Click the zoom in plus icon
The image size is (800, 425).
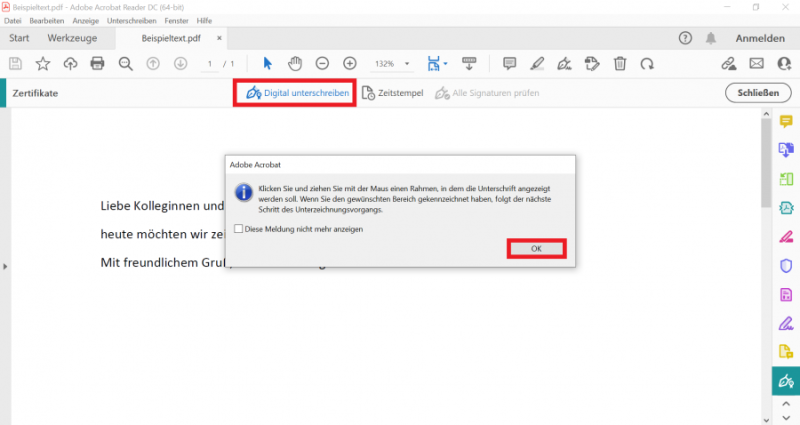tap(350, 64)
